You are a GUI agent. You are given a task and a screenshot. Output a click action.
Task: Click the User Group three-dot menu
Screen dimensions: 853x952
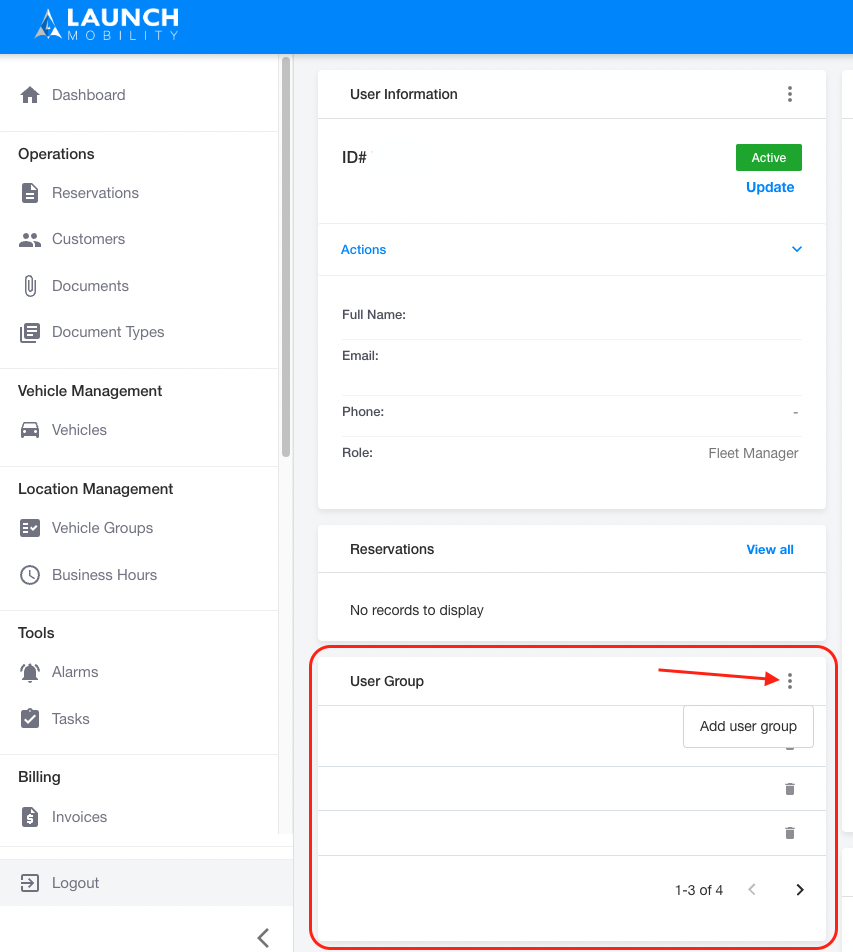[x=790, y=681]
